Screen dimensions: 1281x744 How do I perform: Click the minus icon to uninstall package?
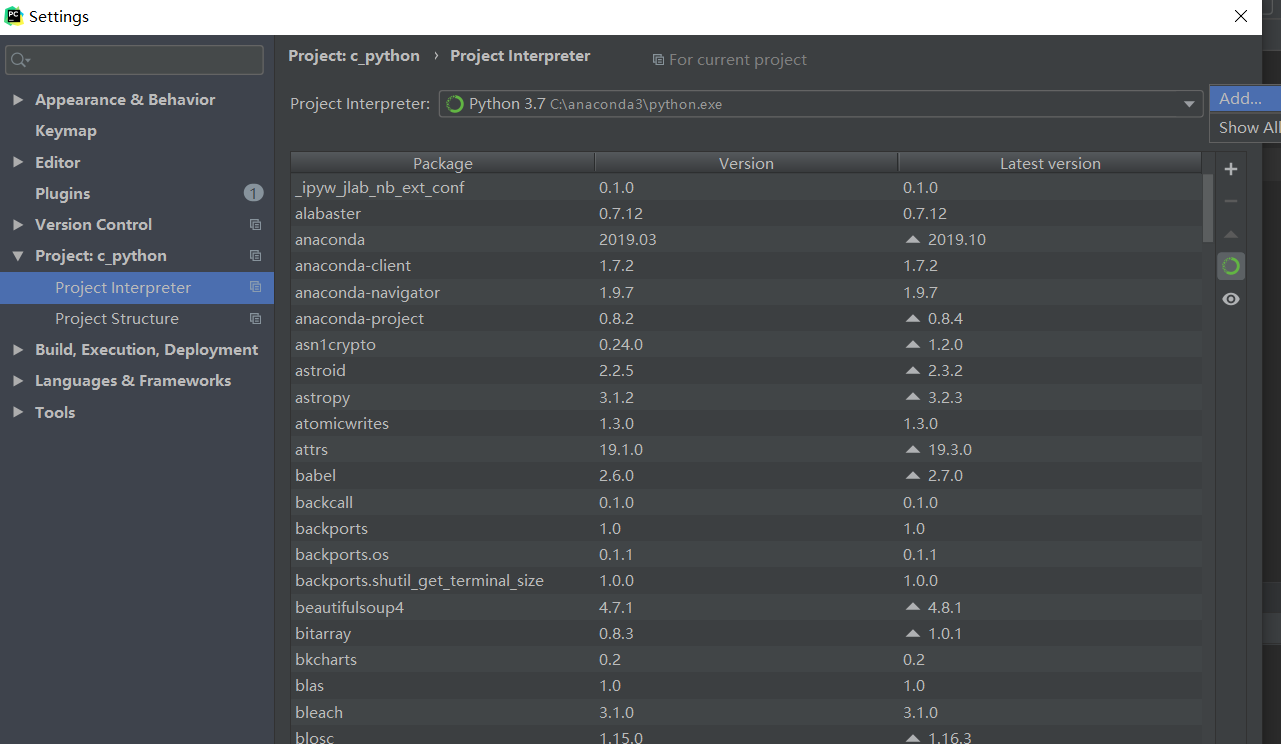point(1231,201)
